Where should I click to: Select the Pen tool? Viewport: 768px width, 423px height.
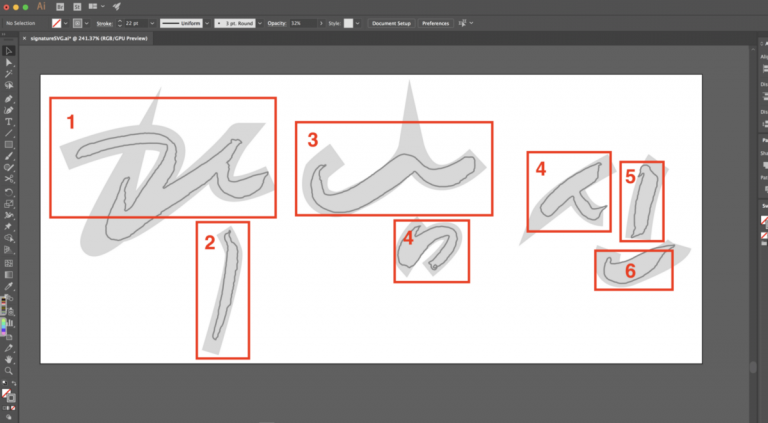click(9, 98)
